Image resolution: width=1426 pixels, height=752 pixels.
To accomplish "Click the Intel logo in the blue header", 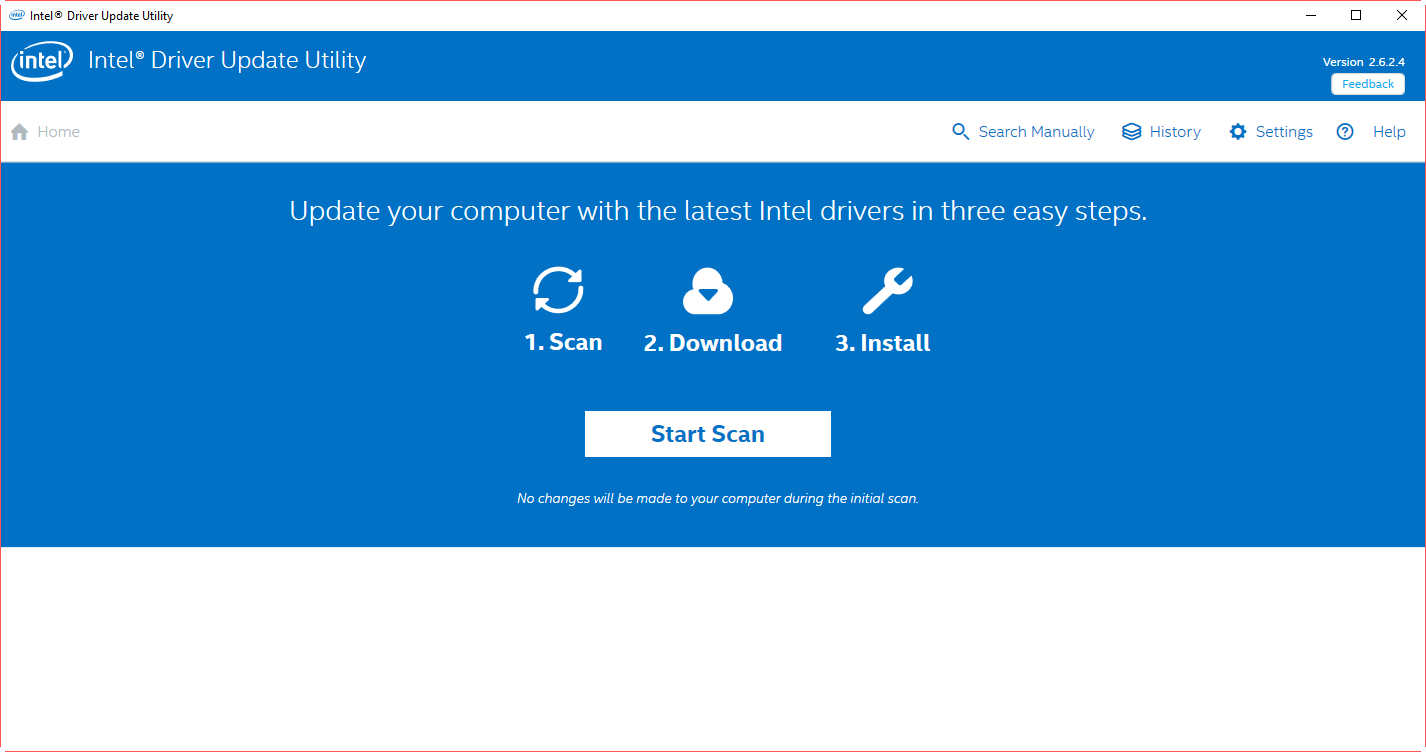I will point(41,64).
